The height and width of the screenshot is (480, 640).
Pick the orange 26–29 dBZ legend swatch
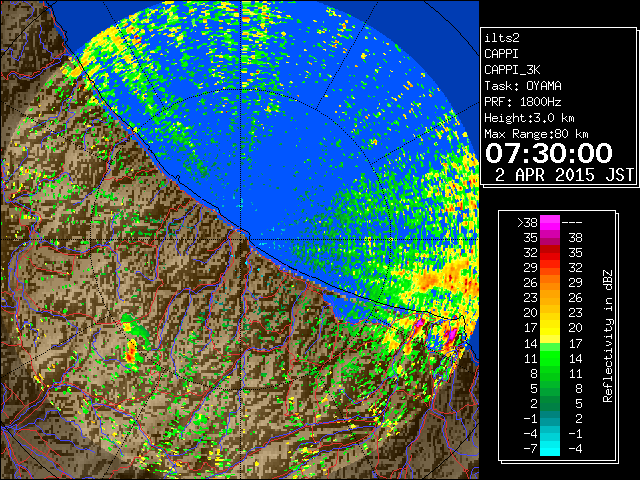(550, 282)
